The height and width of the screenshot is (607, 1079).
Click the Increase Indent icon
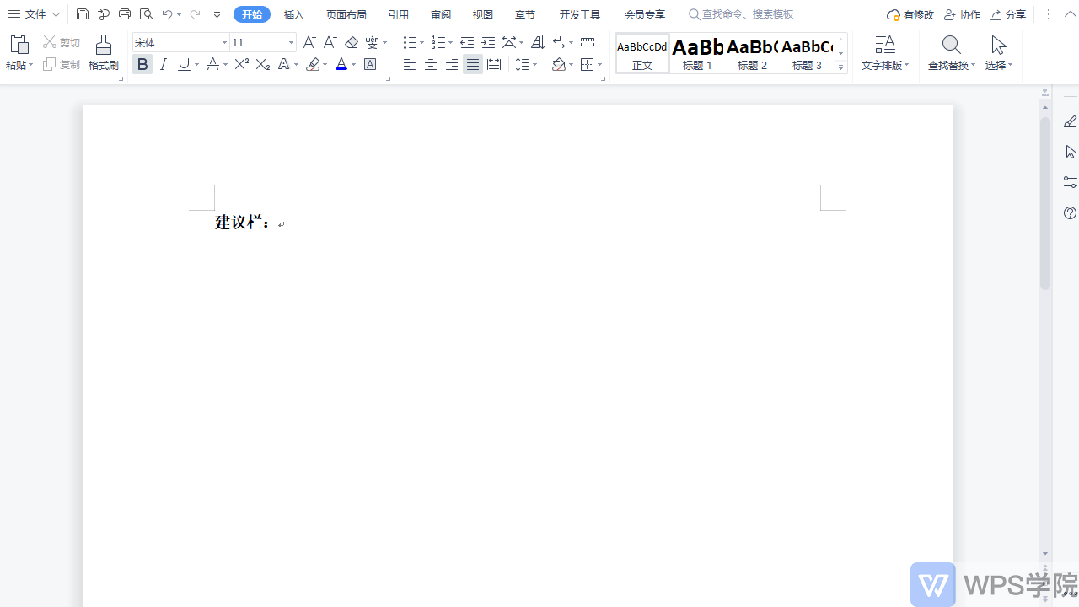pyautogui.click(x=489, y=43)
